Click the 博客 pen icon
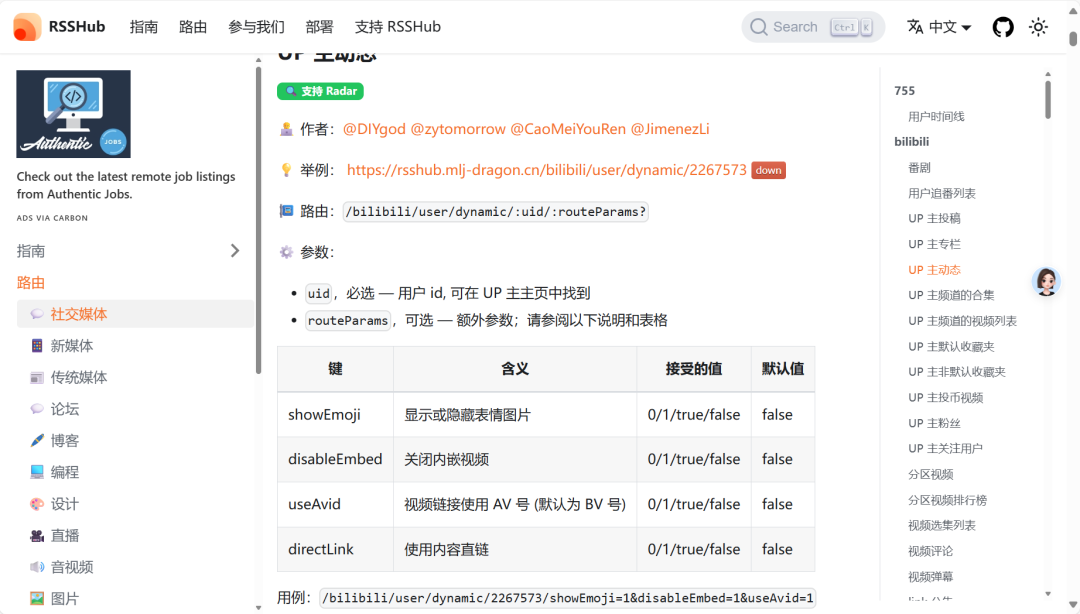Viewport: 1080px width, 614px height. [37, 440]
